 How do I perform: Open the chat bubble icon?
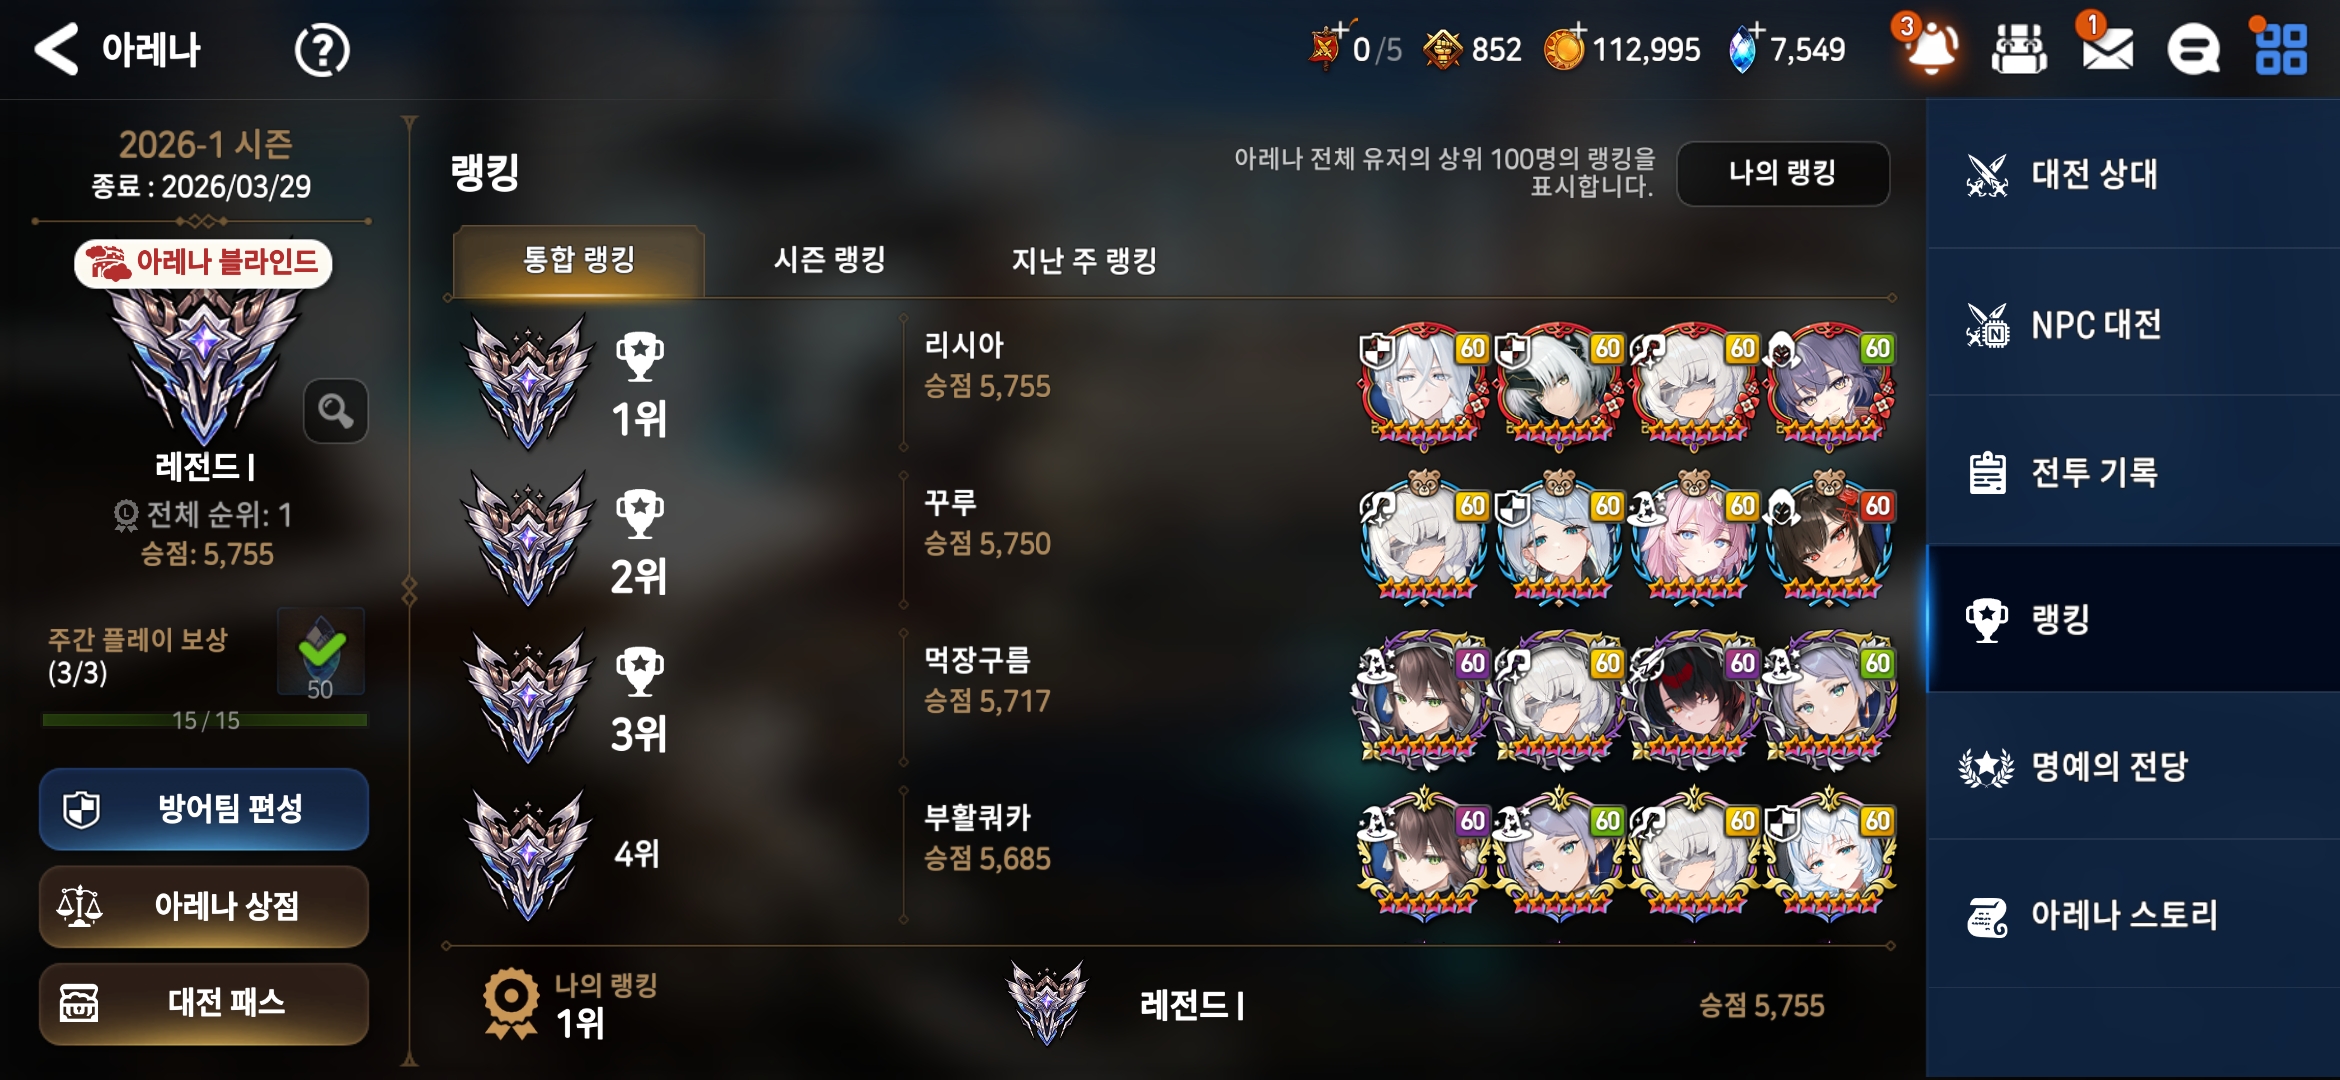point(2193,50)
